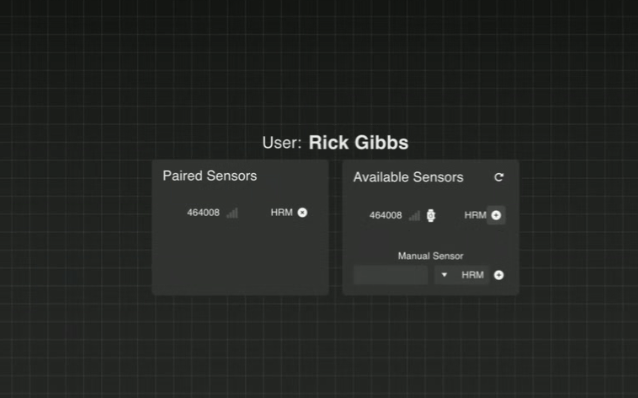
Task: Click the Rick Gibbs user name
Action: (x=358, y=142)
